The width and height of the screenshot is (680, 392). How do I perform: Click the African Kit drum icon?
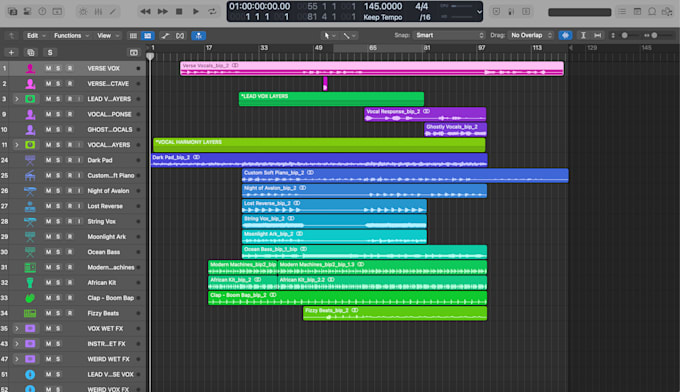tap(30, 283)
